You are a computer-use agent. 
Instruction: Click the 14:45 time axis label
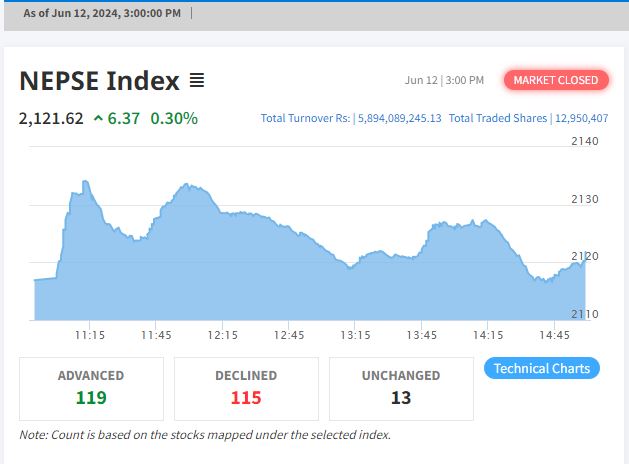pyautogui.click(x=554, y=335)
